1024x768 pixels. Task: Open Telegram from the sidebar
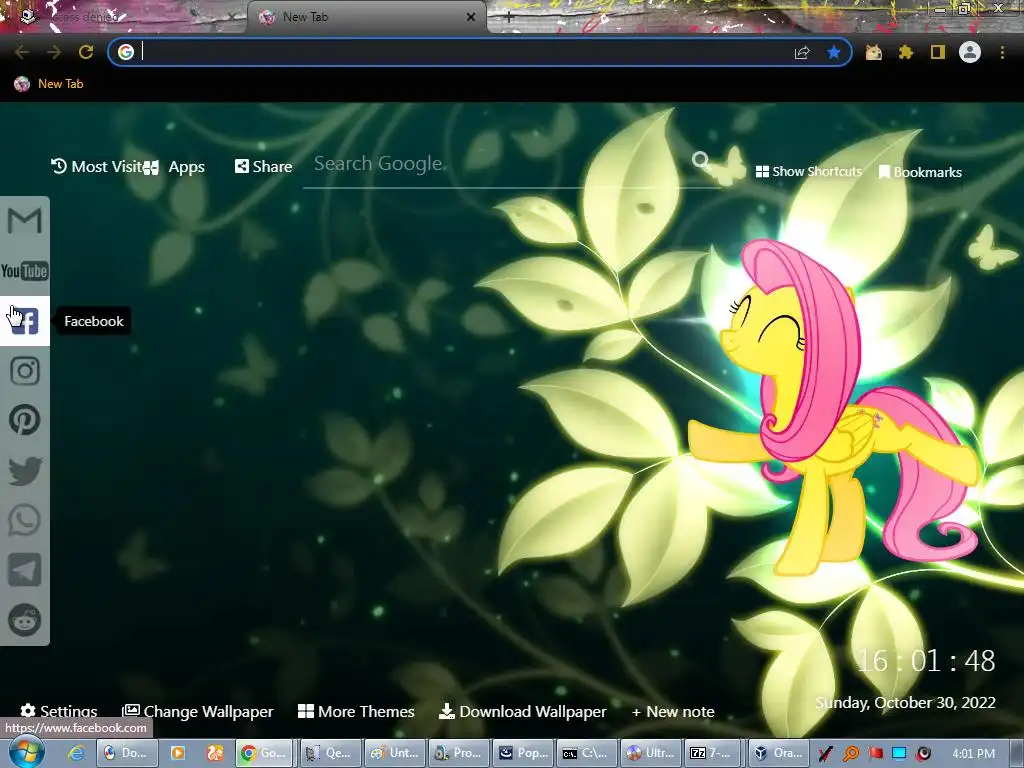tap(25, 570)
